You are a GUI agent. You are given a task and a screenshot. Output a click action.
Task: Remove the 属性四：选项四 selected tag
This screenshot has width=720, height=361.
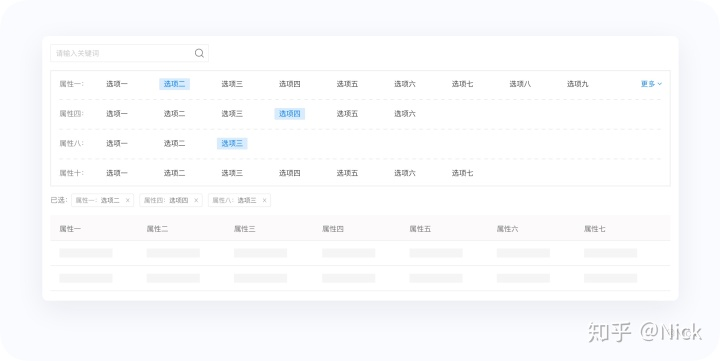pyautogui.click(x=196, y=200)
